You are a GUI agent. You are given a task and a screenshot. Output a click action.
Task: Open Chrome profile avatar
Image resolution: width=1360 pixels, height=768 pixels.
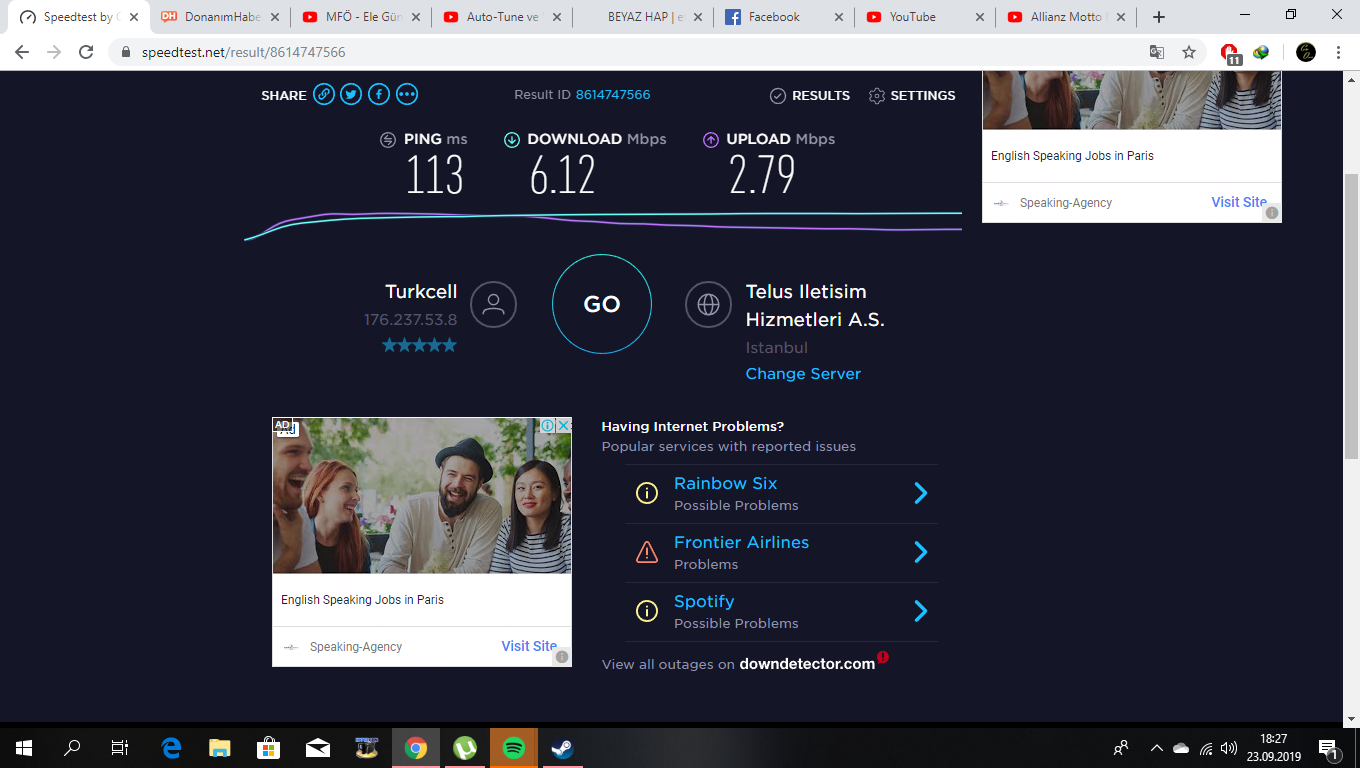click(x=1306, y=52)
